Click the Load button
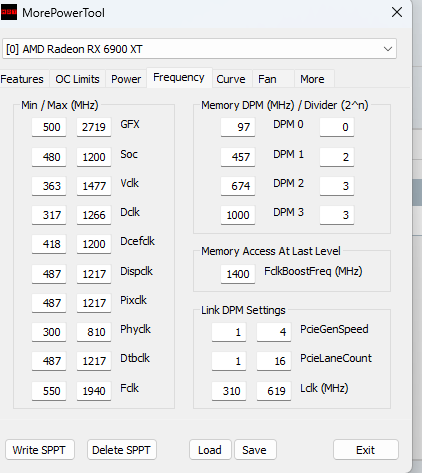Screen dimensions: 422x473 tap(210, 450)
